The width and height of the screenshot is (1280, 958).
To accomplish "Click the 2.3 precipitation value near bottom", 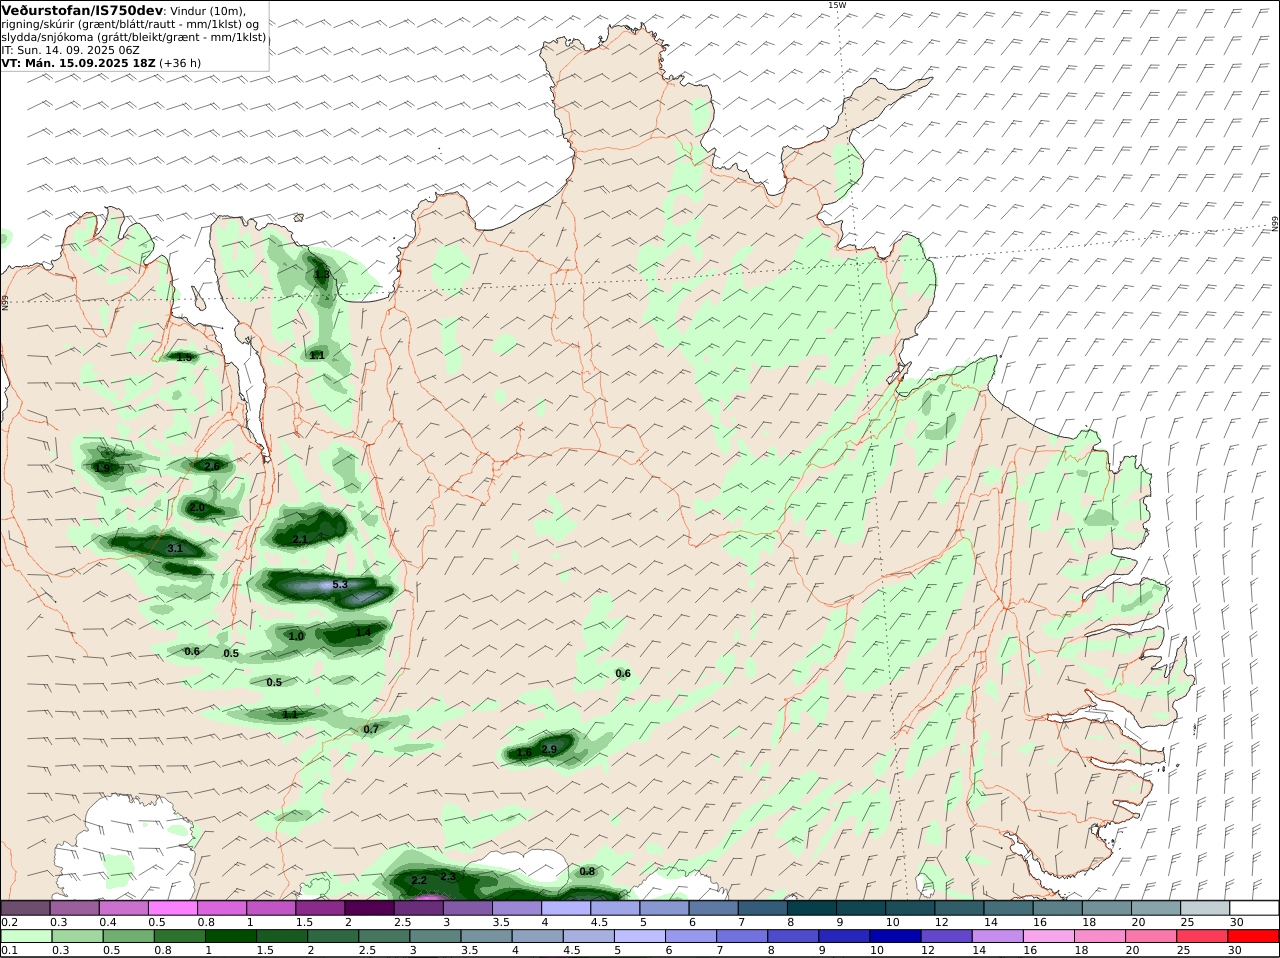I will click(x=448, y=876).
